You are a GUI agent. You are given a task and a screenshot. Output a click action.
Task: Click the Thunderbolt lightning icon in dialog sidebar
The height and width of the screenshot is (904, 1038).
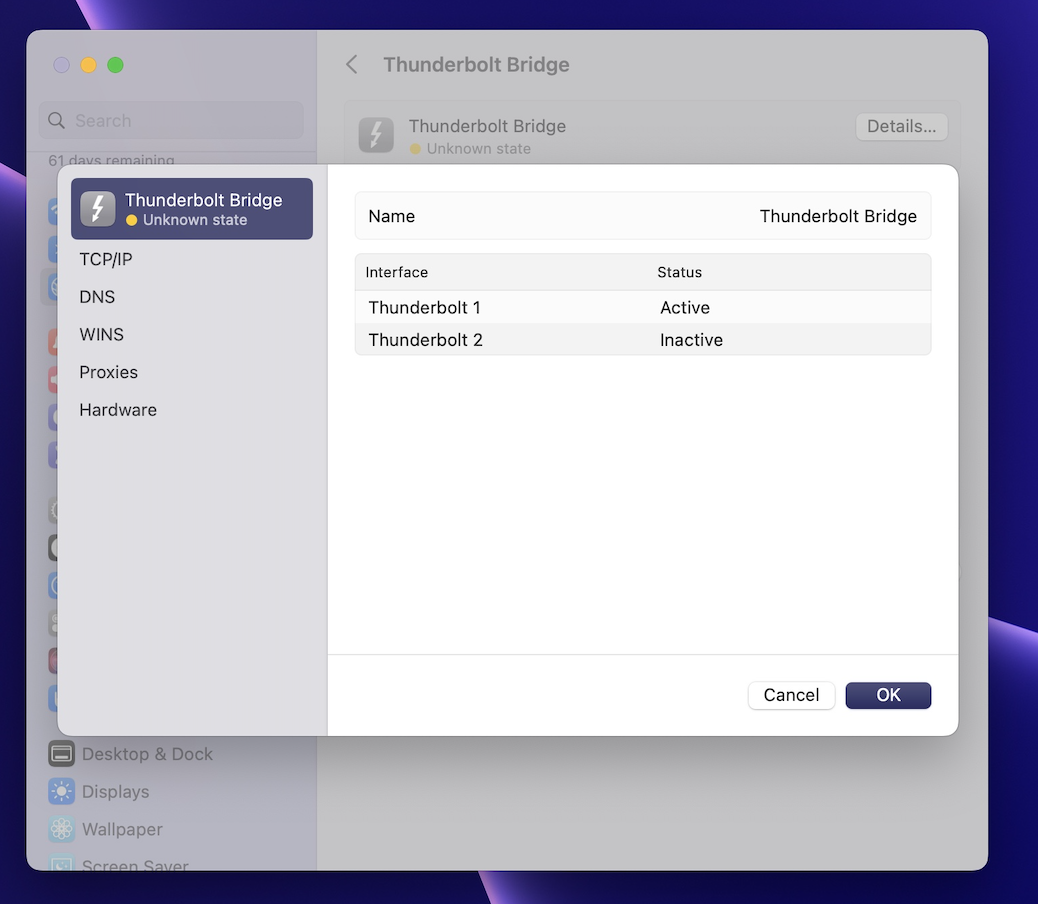pyautogui.click(x=98, y=208)
